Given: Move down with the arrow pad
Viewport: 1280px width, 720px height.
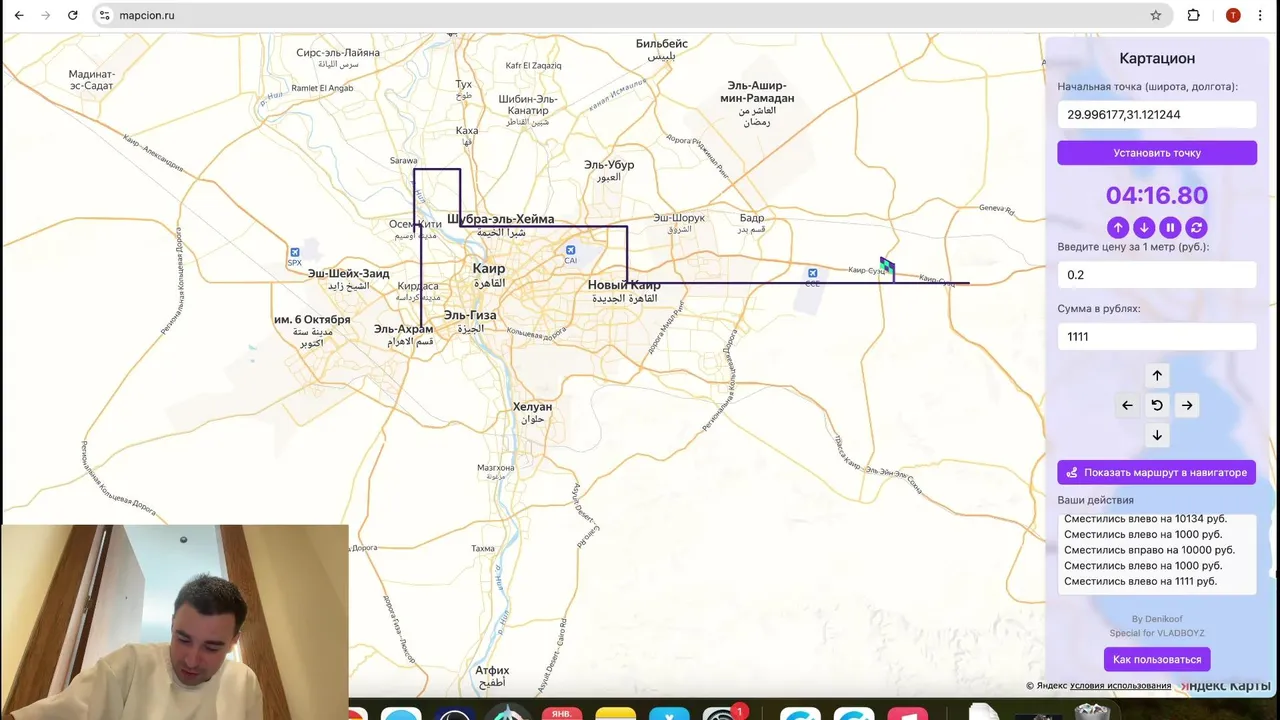Looking at the screenshot, I should 1157,435.
